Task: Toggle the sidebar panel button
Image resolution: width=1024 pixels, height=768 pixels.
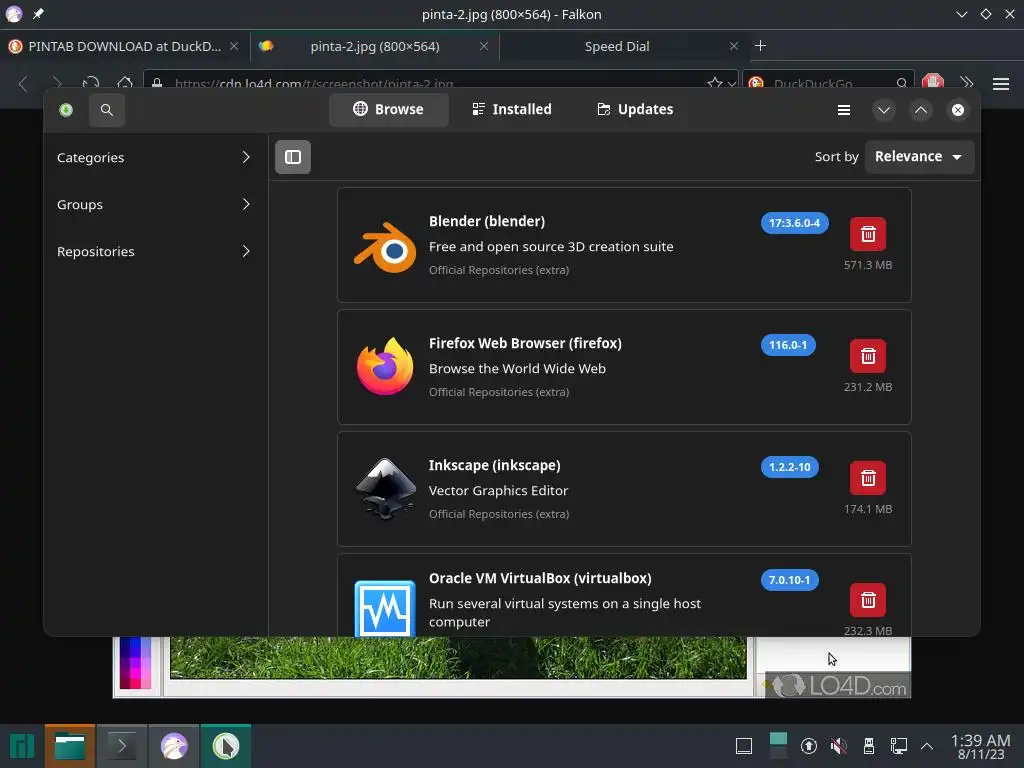Action: 293,157
